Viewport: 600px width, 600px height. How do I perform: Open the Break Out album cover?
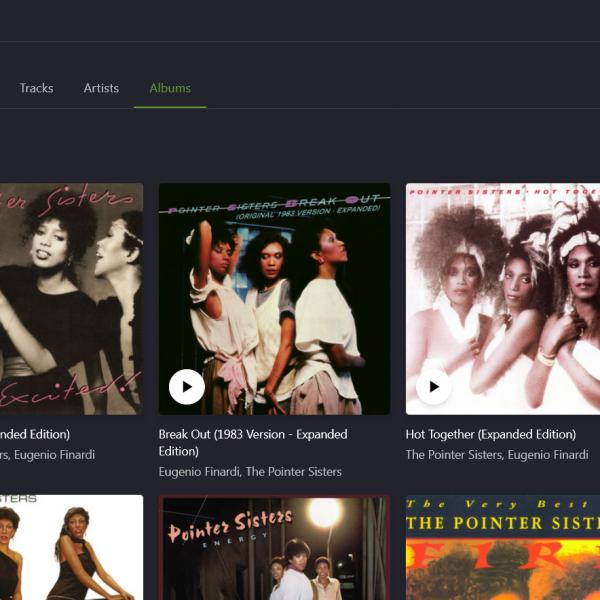tap(274, 299)
